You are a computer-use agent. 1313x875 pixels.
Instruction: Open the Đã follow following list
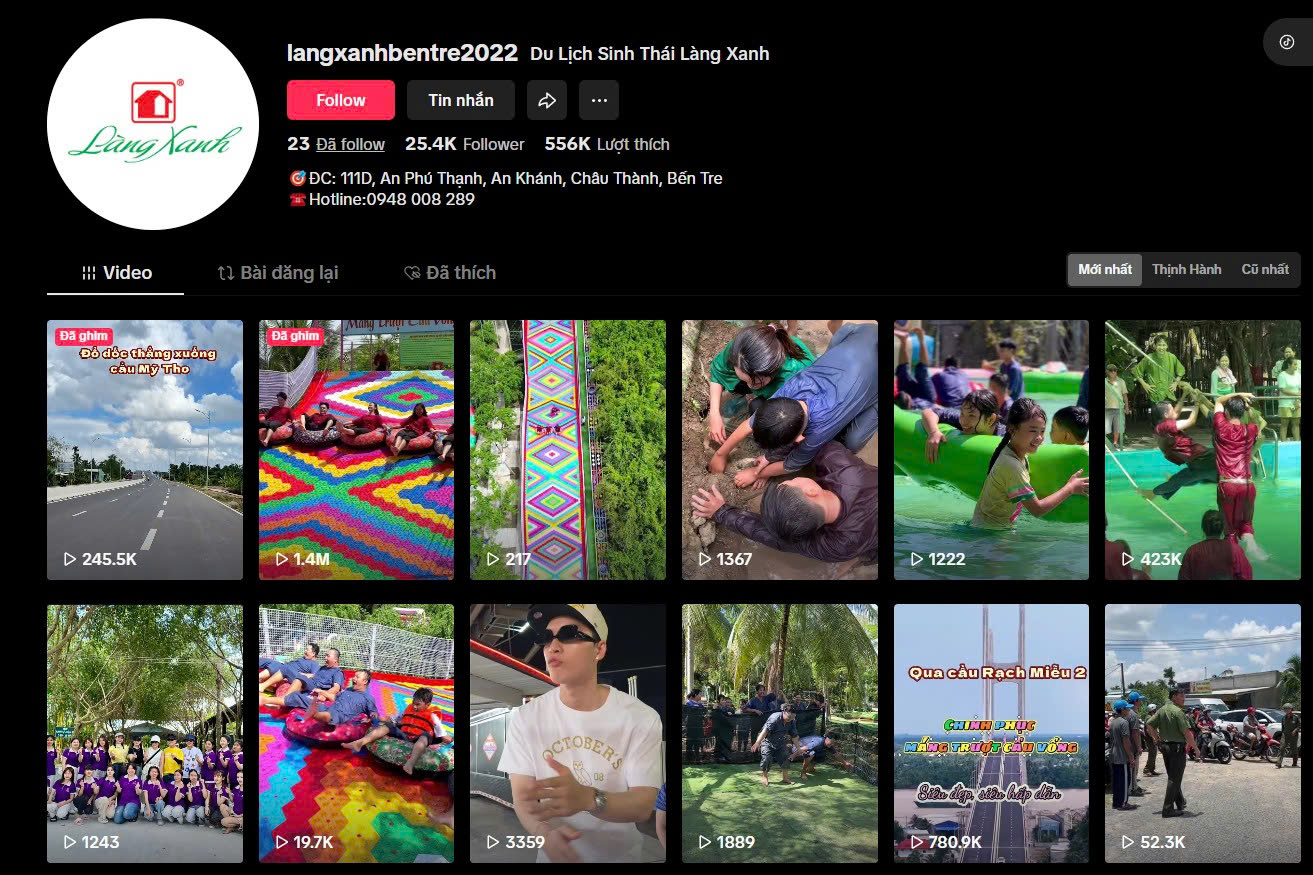pyautogui.click(x=350, y=144)
